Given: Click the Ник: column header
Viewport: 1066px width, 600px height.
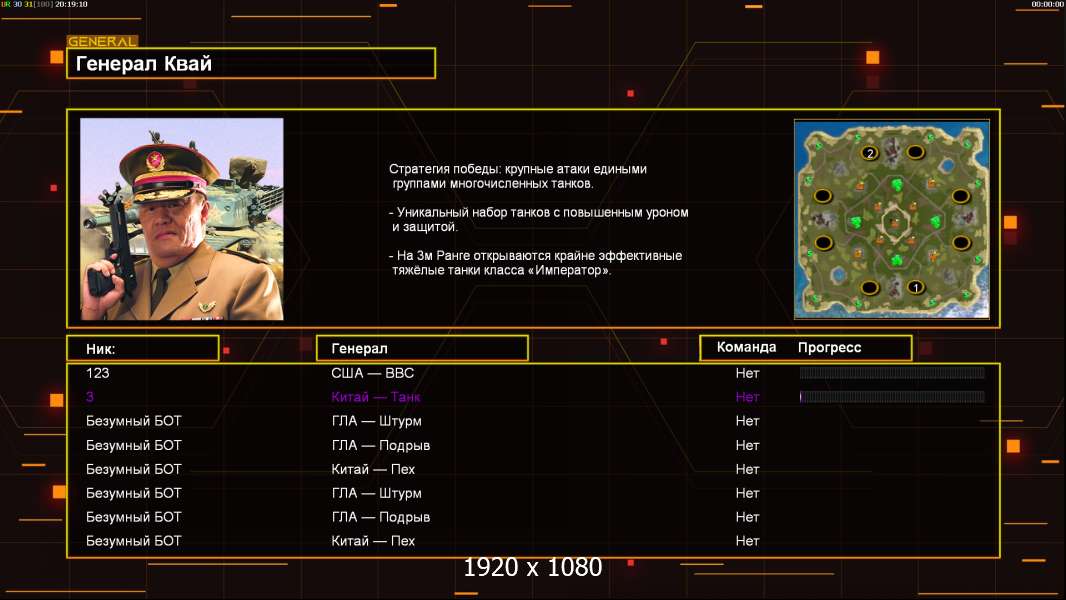Looking at the screenshot, I should [142, 348].
